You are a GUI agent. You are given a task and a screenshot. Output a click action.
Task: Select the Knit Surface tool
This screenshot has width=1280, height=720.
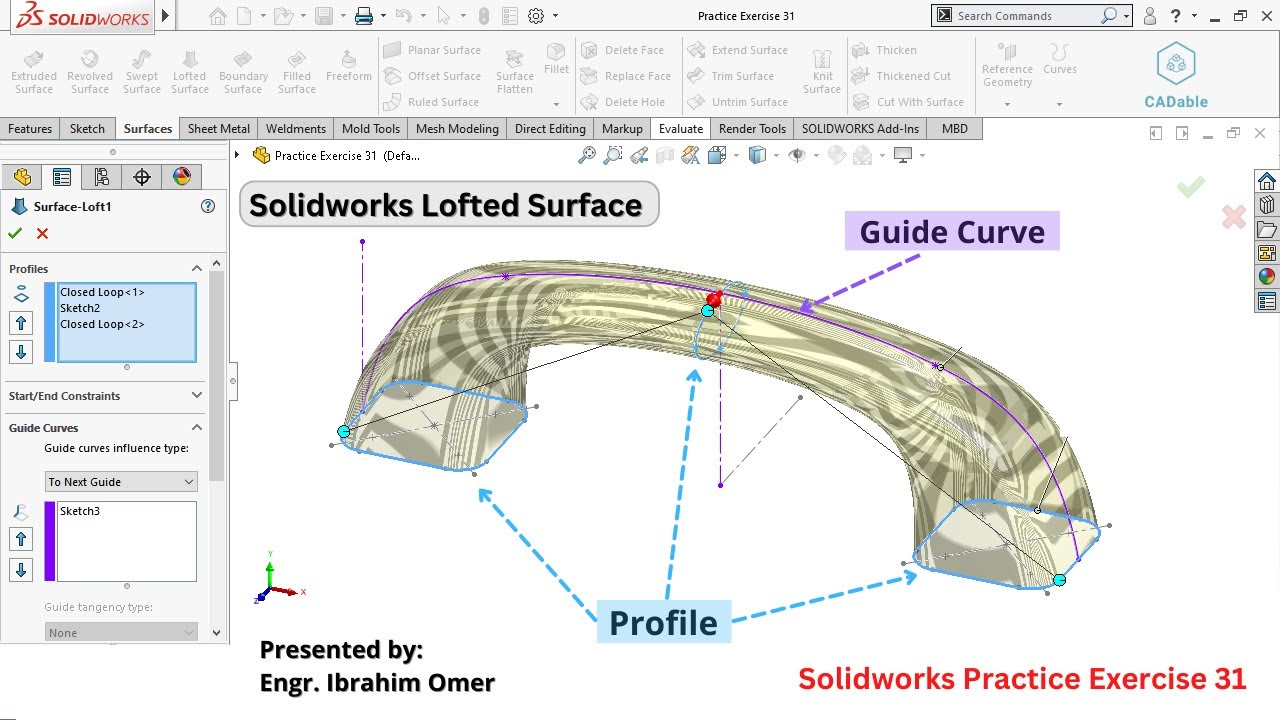[822, 71]
